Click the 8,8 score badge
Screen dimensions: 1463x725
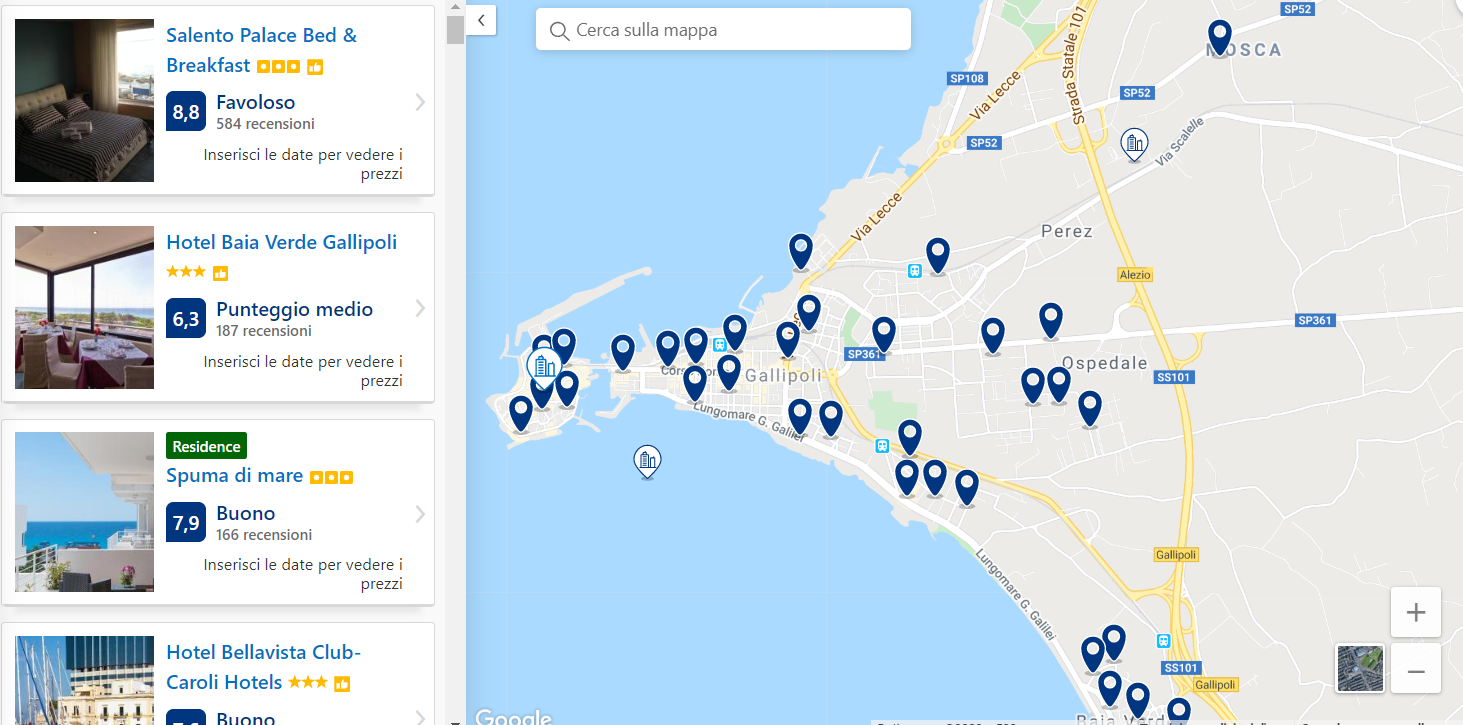[x=186, y=112]
